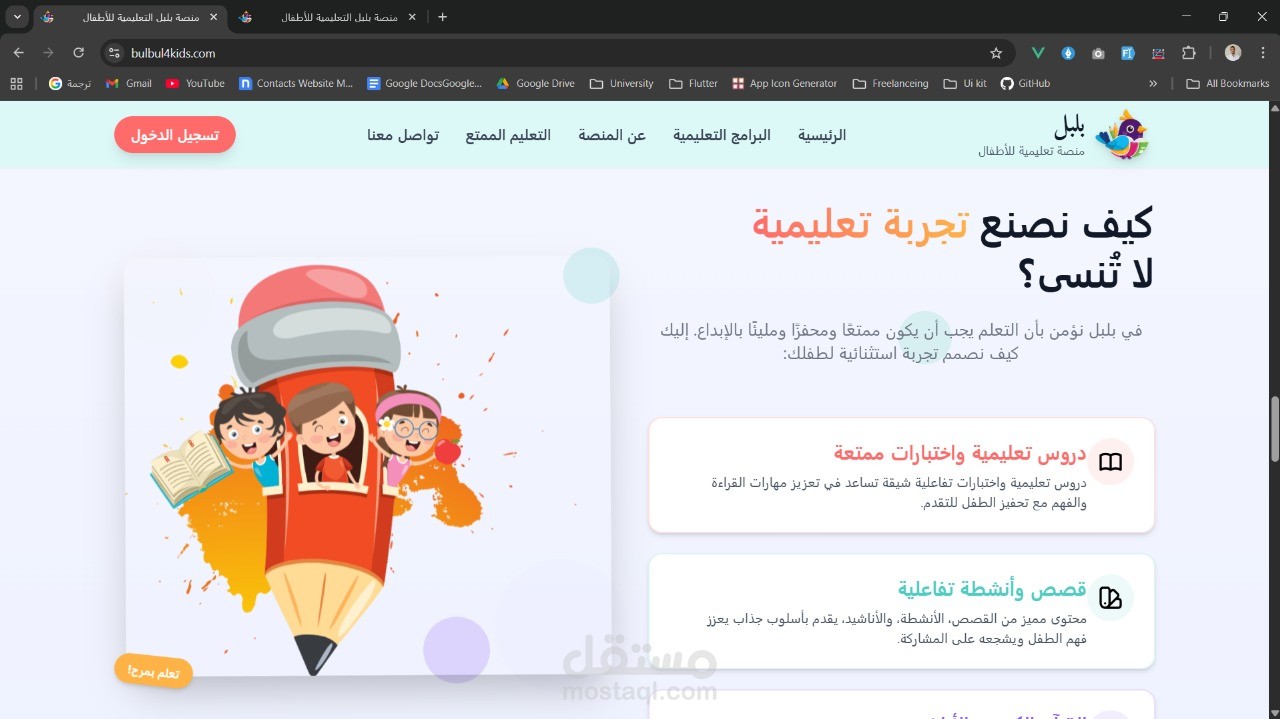
Task: Open the tab search dropdown arrow
Action: coord(17,17)
